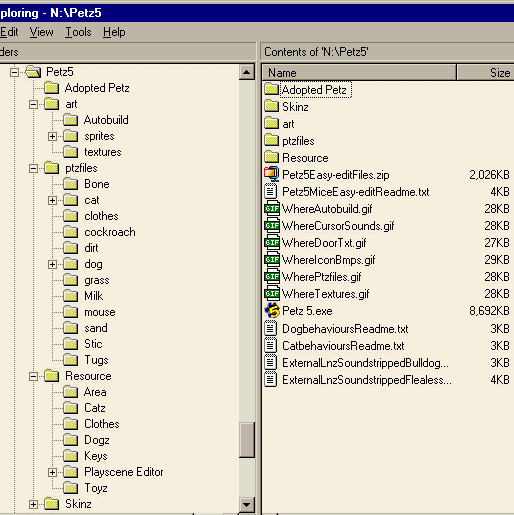The width and height of the screenshot is (514, 515).
Task: Collapse the art folder in tree
Action: [x=33, y=104]
